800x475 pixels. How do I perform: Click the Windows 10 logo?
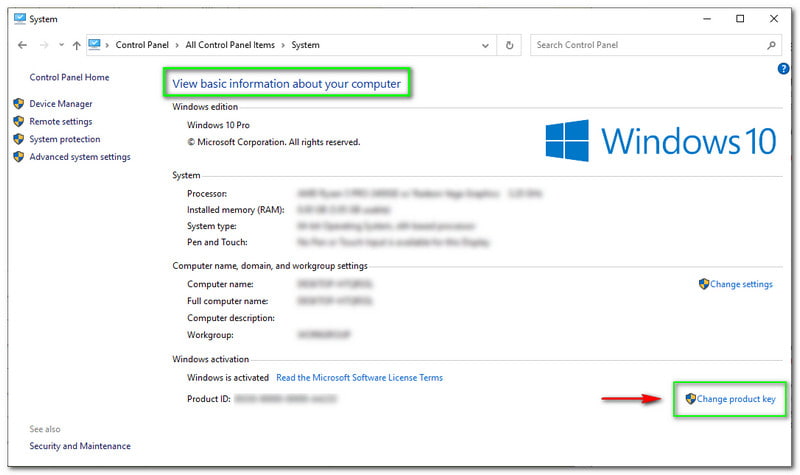coord(661,141)
